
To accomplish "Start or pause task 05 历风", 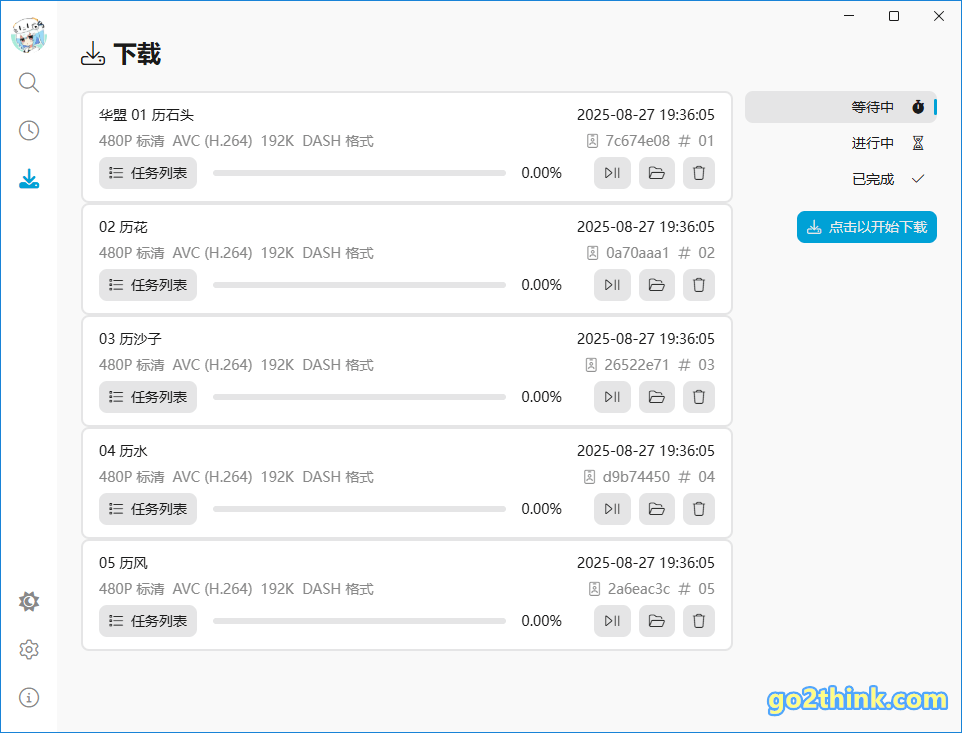I will point(612,621).
